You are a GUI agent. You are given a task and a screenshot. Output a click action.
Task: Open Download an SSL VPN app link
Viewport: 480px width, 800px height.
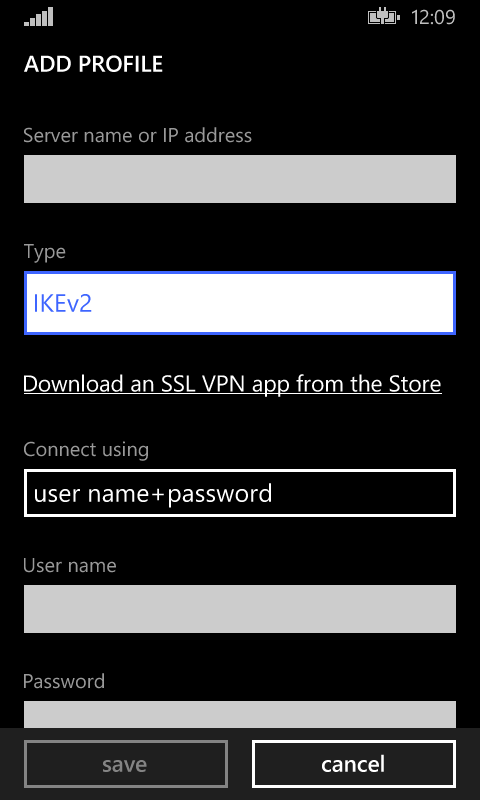tap(232, 385)
